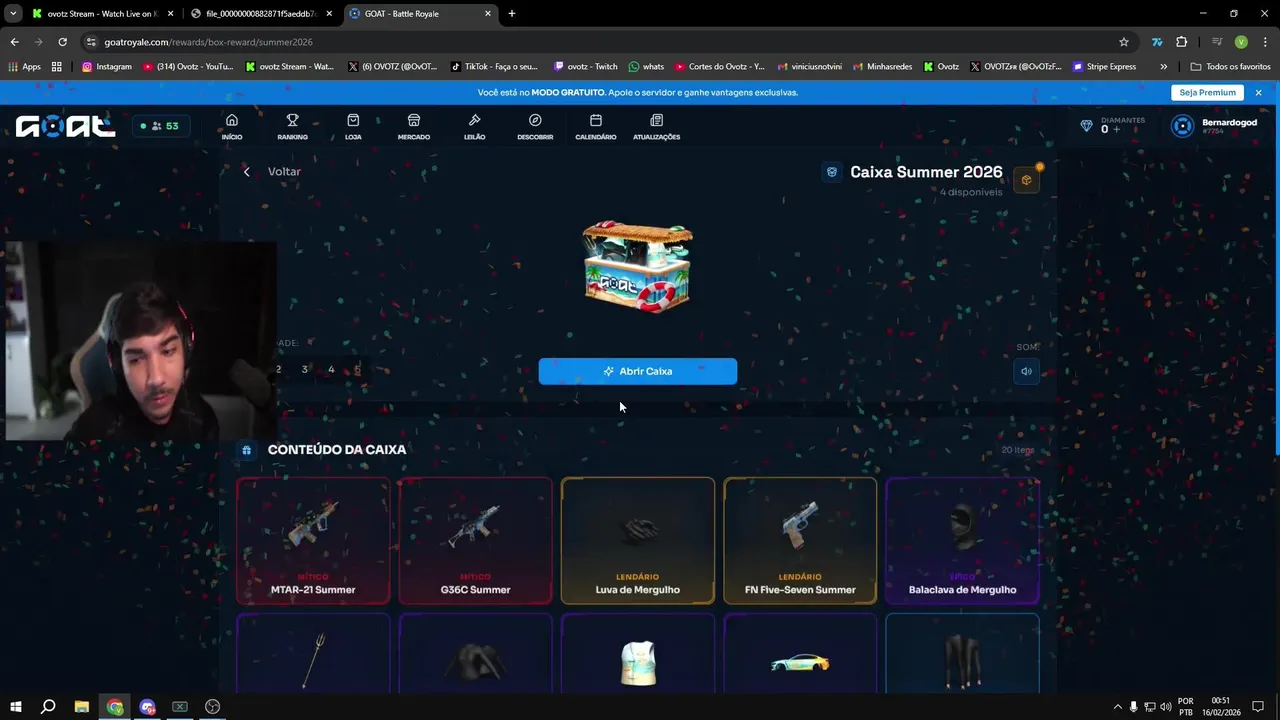Open the Stripe Express bookmark
This screenshot has width=1280, height=720.
(x=1105, y=67)
